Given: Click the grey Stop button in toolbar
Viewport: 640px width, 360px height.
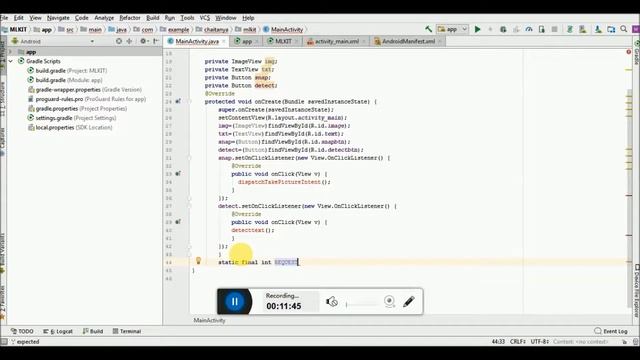Looking at the screenshot, I should pos(554,29).
